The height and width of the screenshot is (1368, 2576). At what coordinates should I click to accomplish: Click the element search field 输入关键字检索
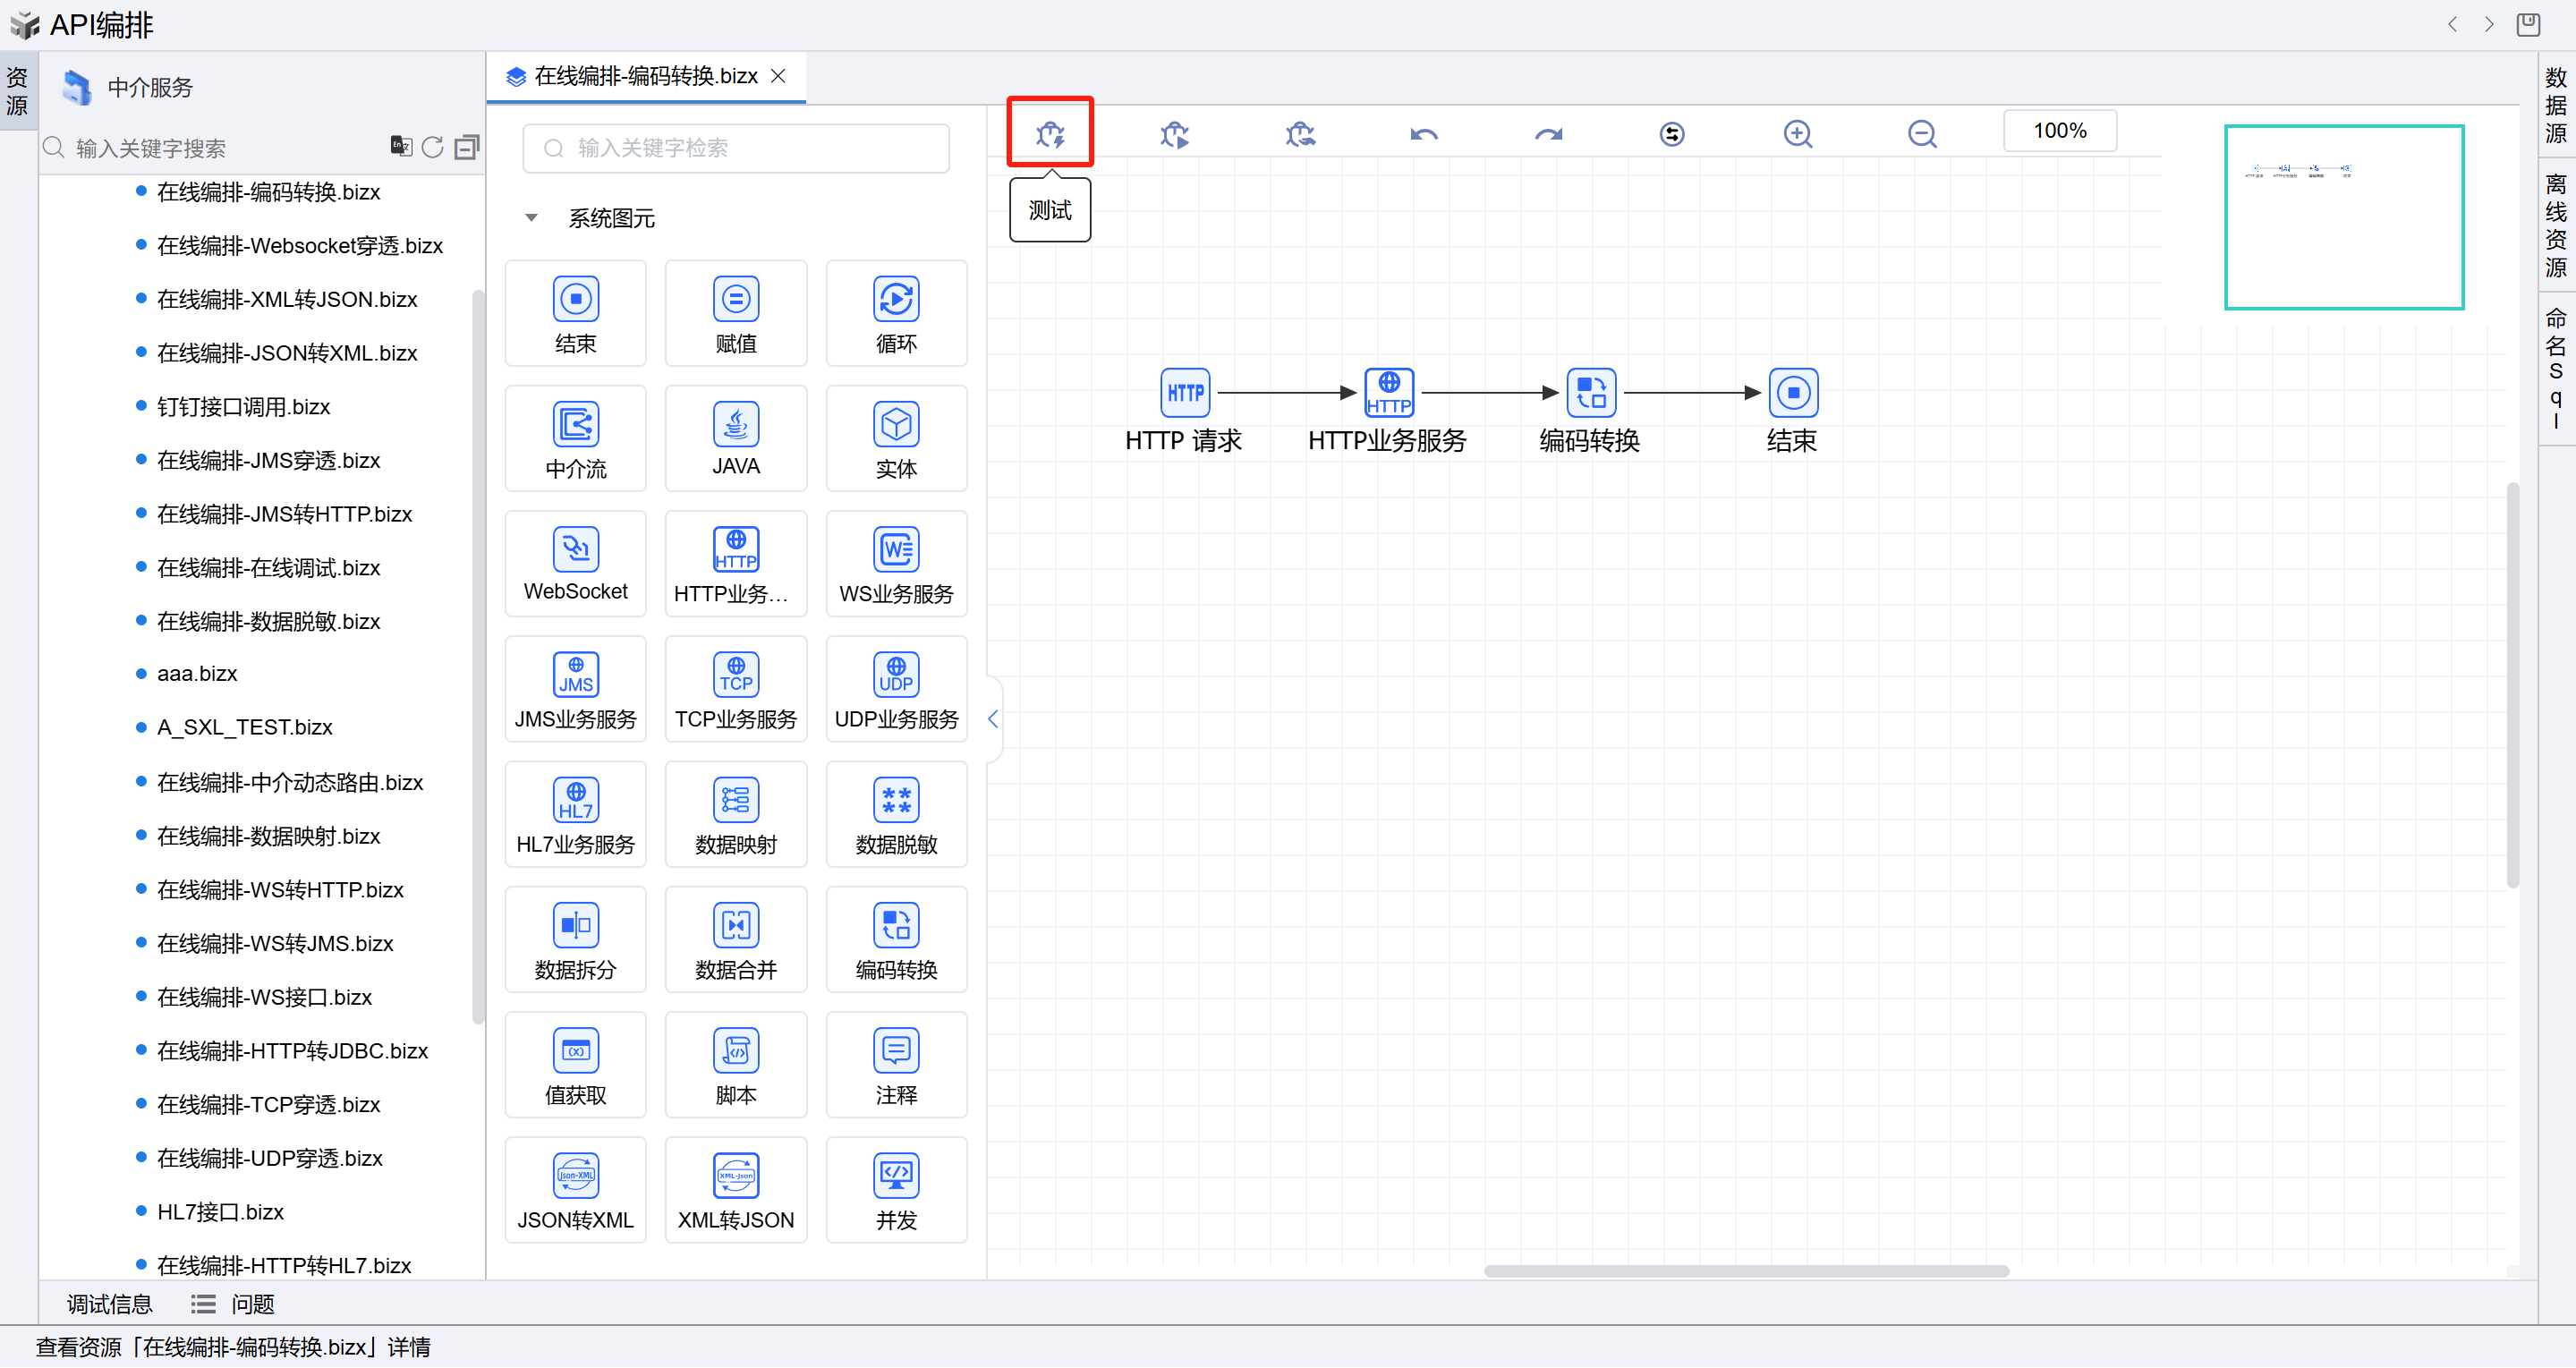[x=735, y=148]
